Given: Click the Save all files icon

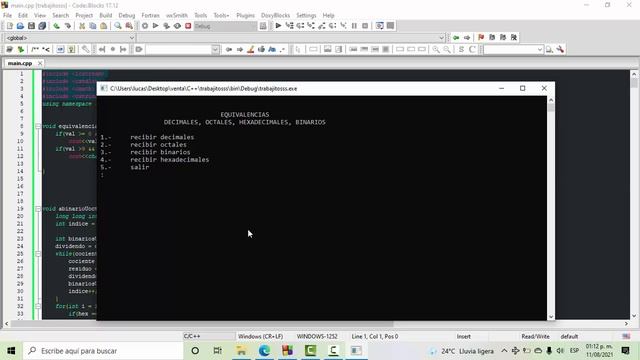Looking at the screenshot, I should pyautogui.click(x=42, y=26).
